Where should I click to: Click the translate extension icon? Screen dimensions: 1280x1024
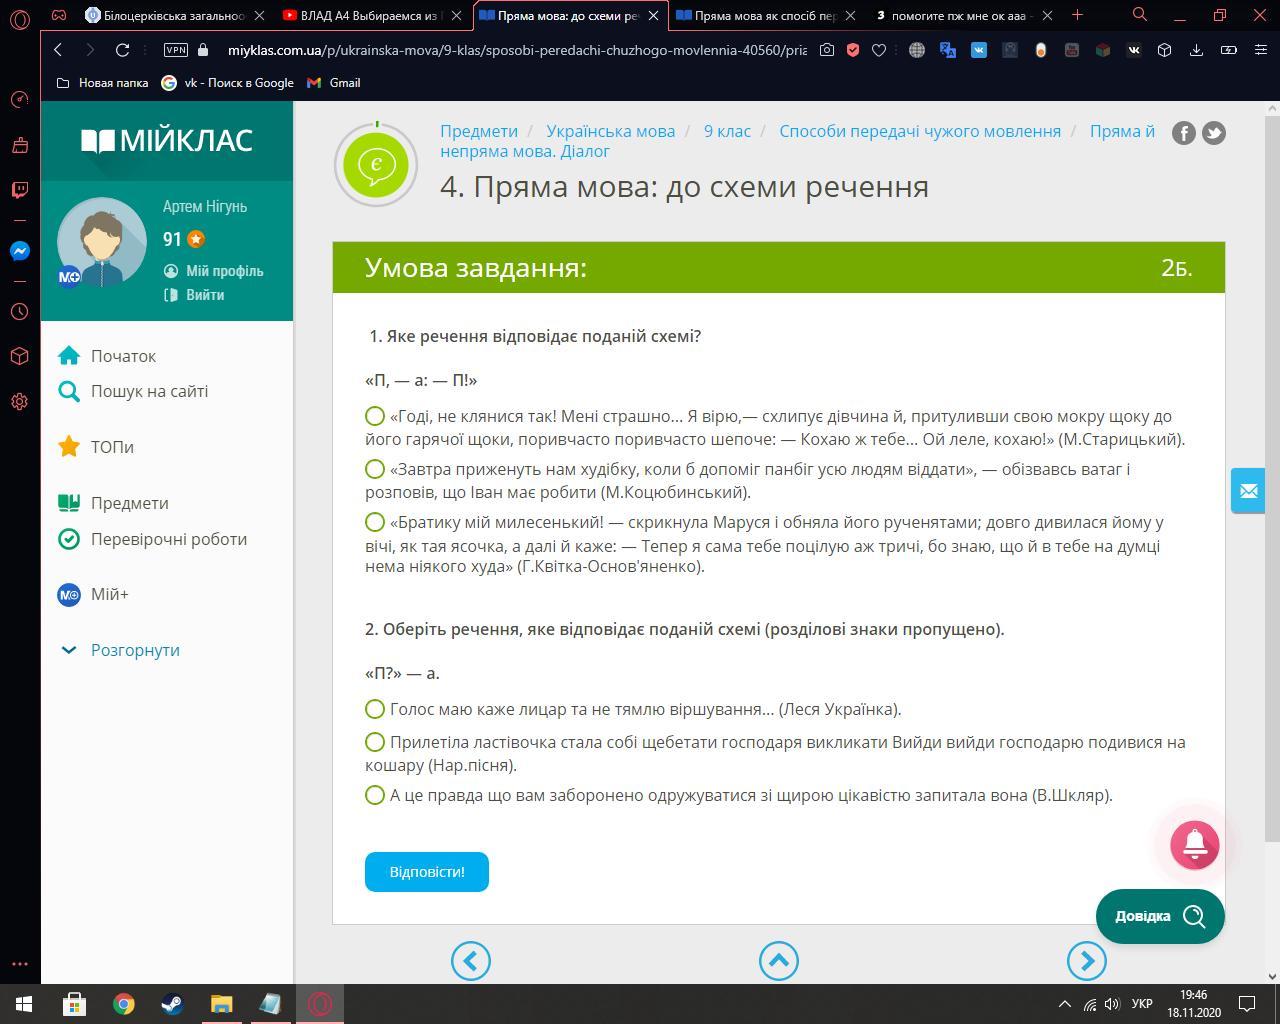click(x=948, y=50)
